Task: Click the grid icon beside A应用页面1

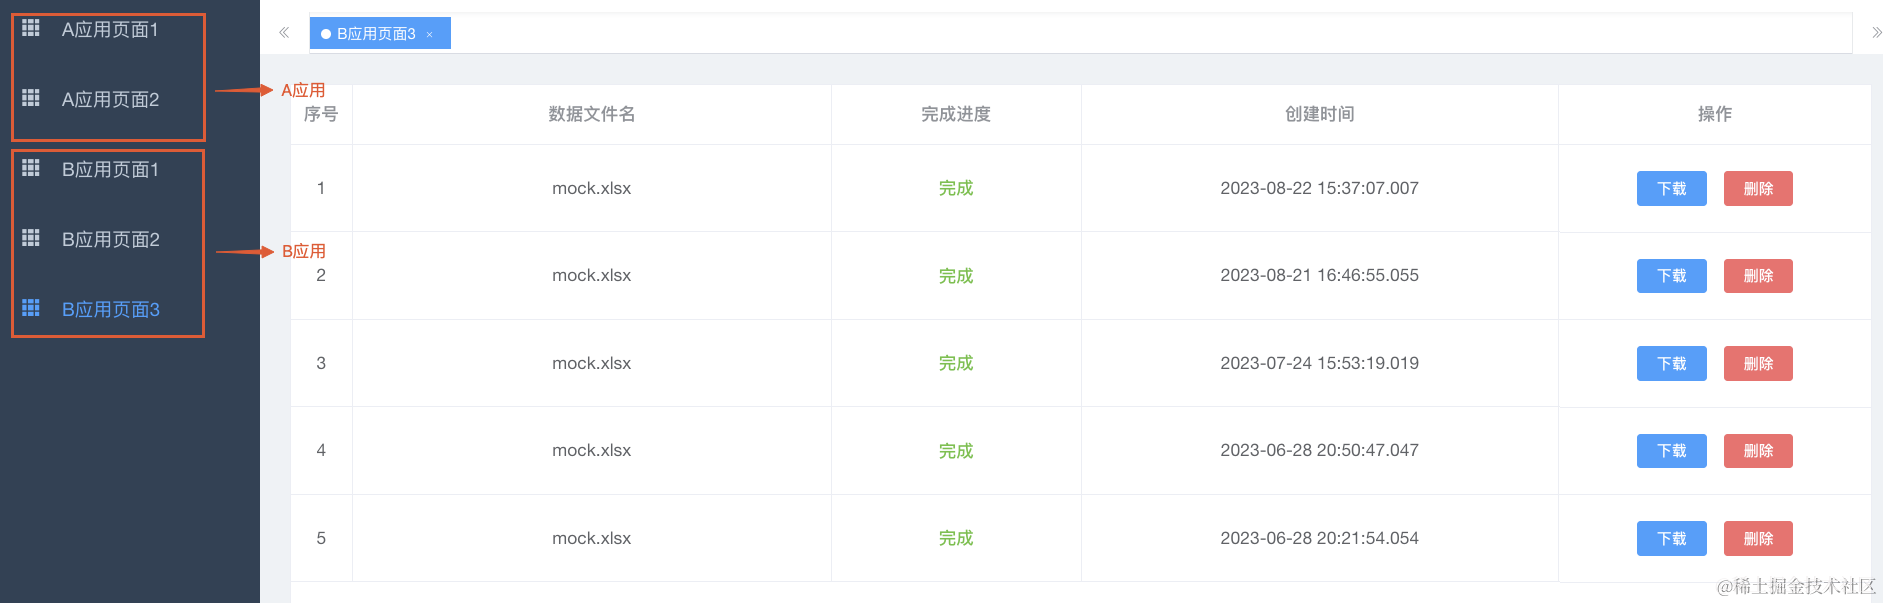Action: 31,28
